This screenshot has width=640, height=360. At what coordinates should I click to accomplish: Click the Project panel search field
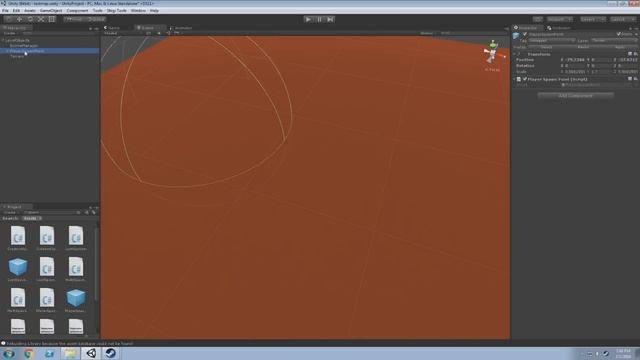click(x=52, y=212)
